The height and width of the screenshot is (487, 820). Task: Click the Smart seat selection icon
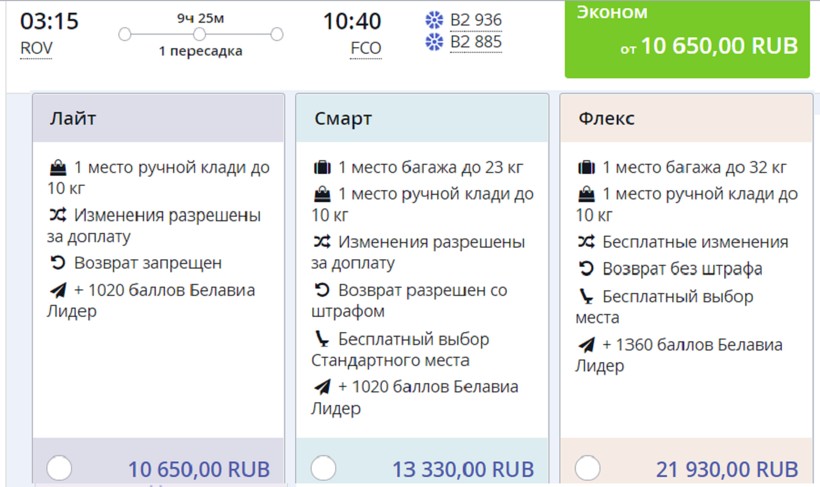[322, 338]
